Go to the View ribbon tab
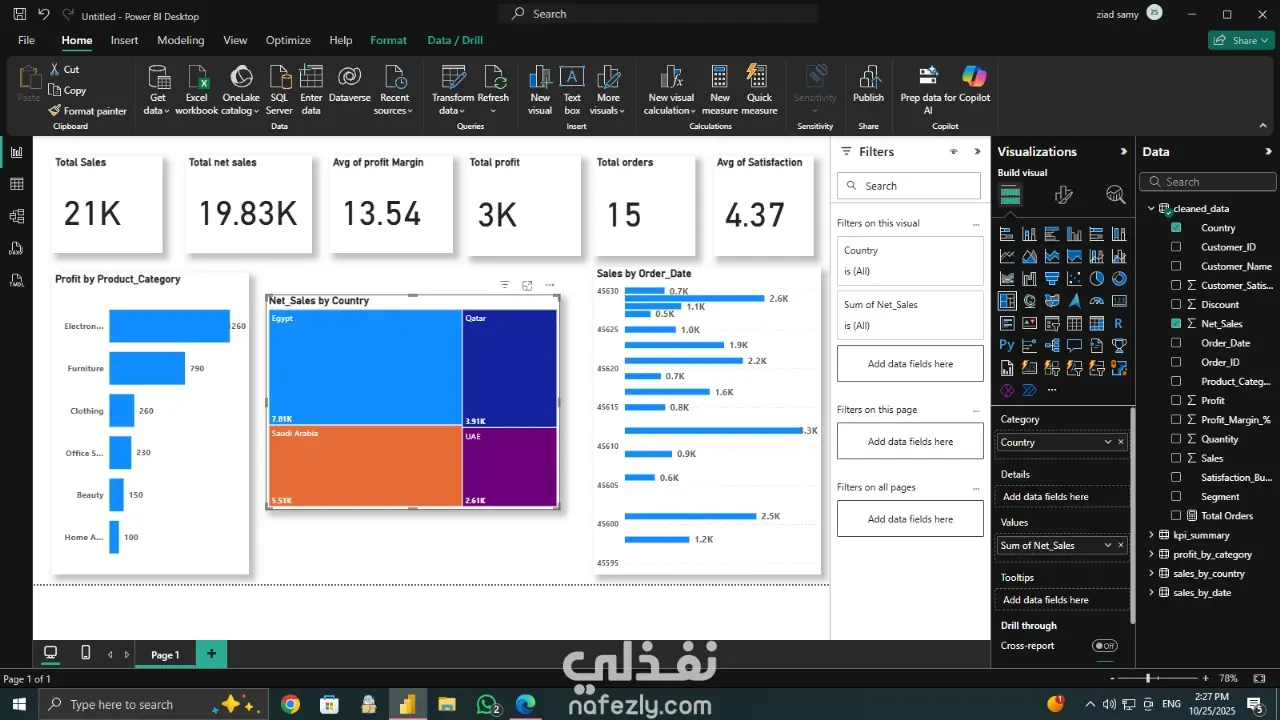 (235, 40)
